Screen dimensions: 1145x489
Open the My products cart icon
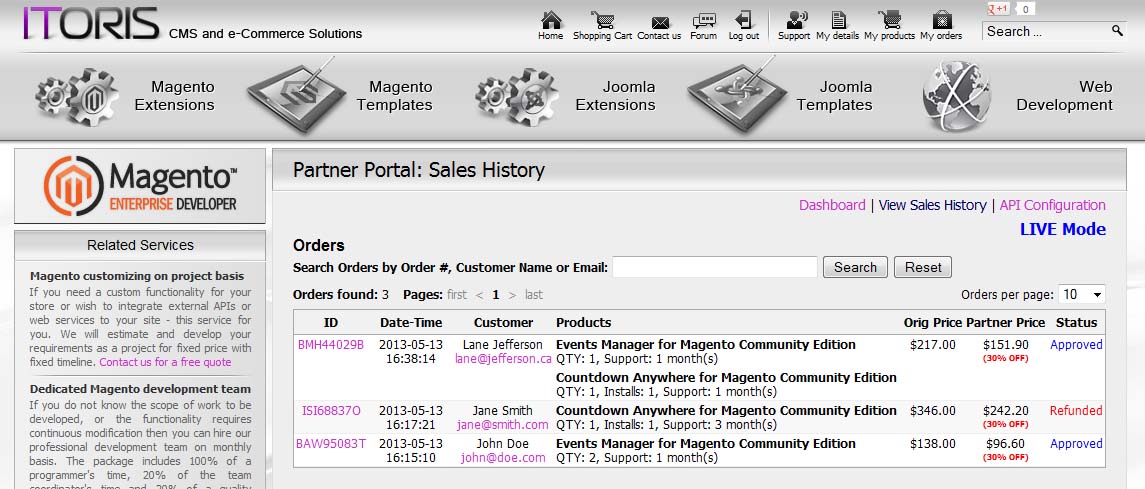pyautogui.click(x=889, y=20)
